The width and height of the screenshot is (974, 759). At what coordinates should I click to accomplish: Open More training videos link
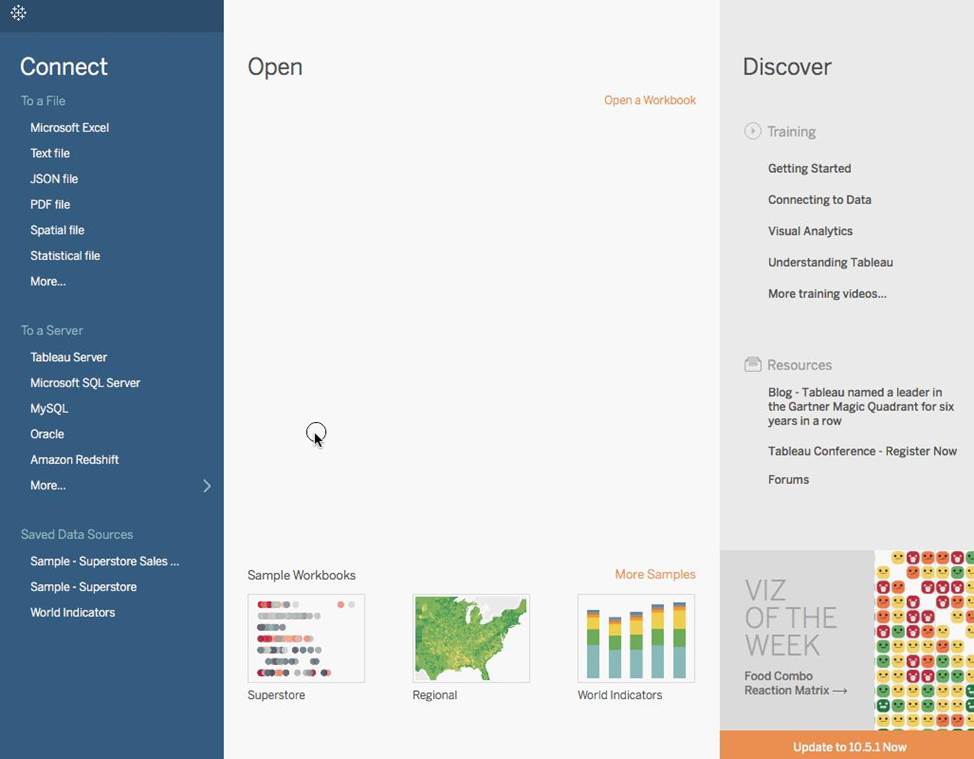click(827, 294)
